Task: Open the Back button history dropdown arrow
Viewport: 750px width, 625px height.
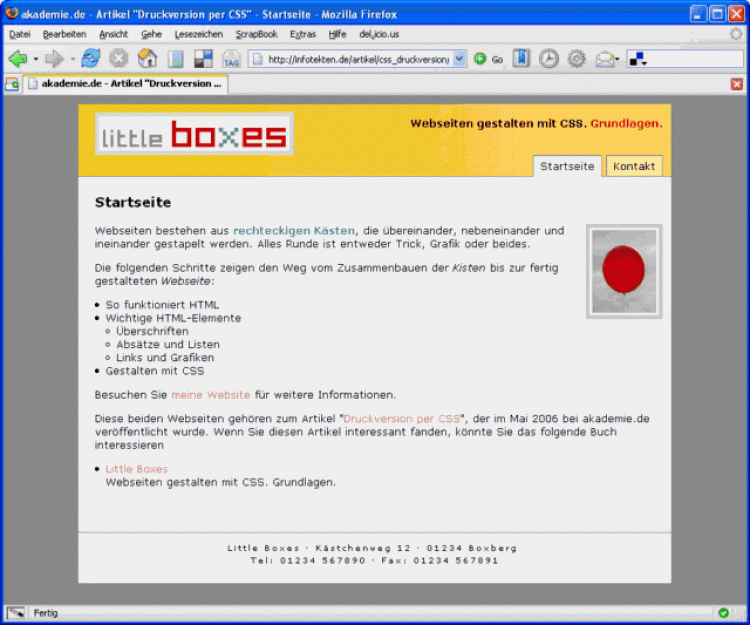Action: pos(36,59)
